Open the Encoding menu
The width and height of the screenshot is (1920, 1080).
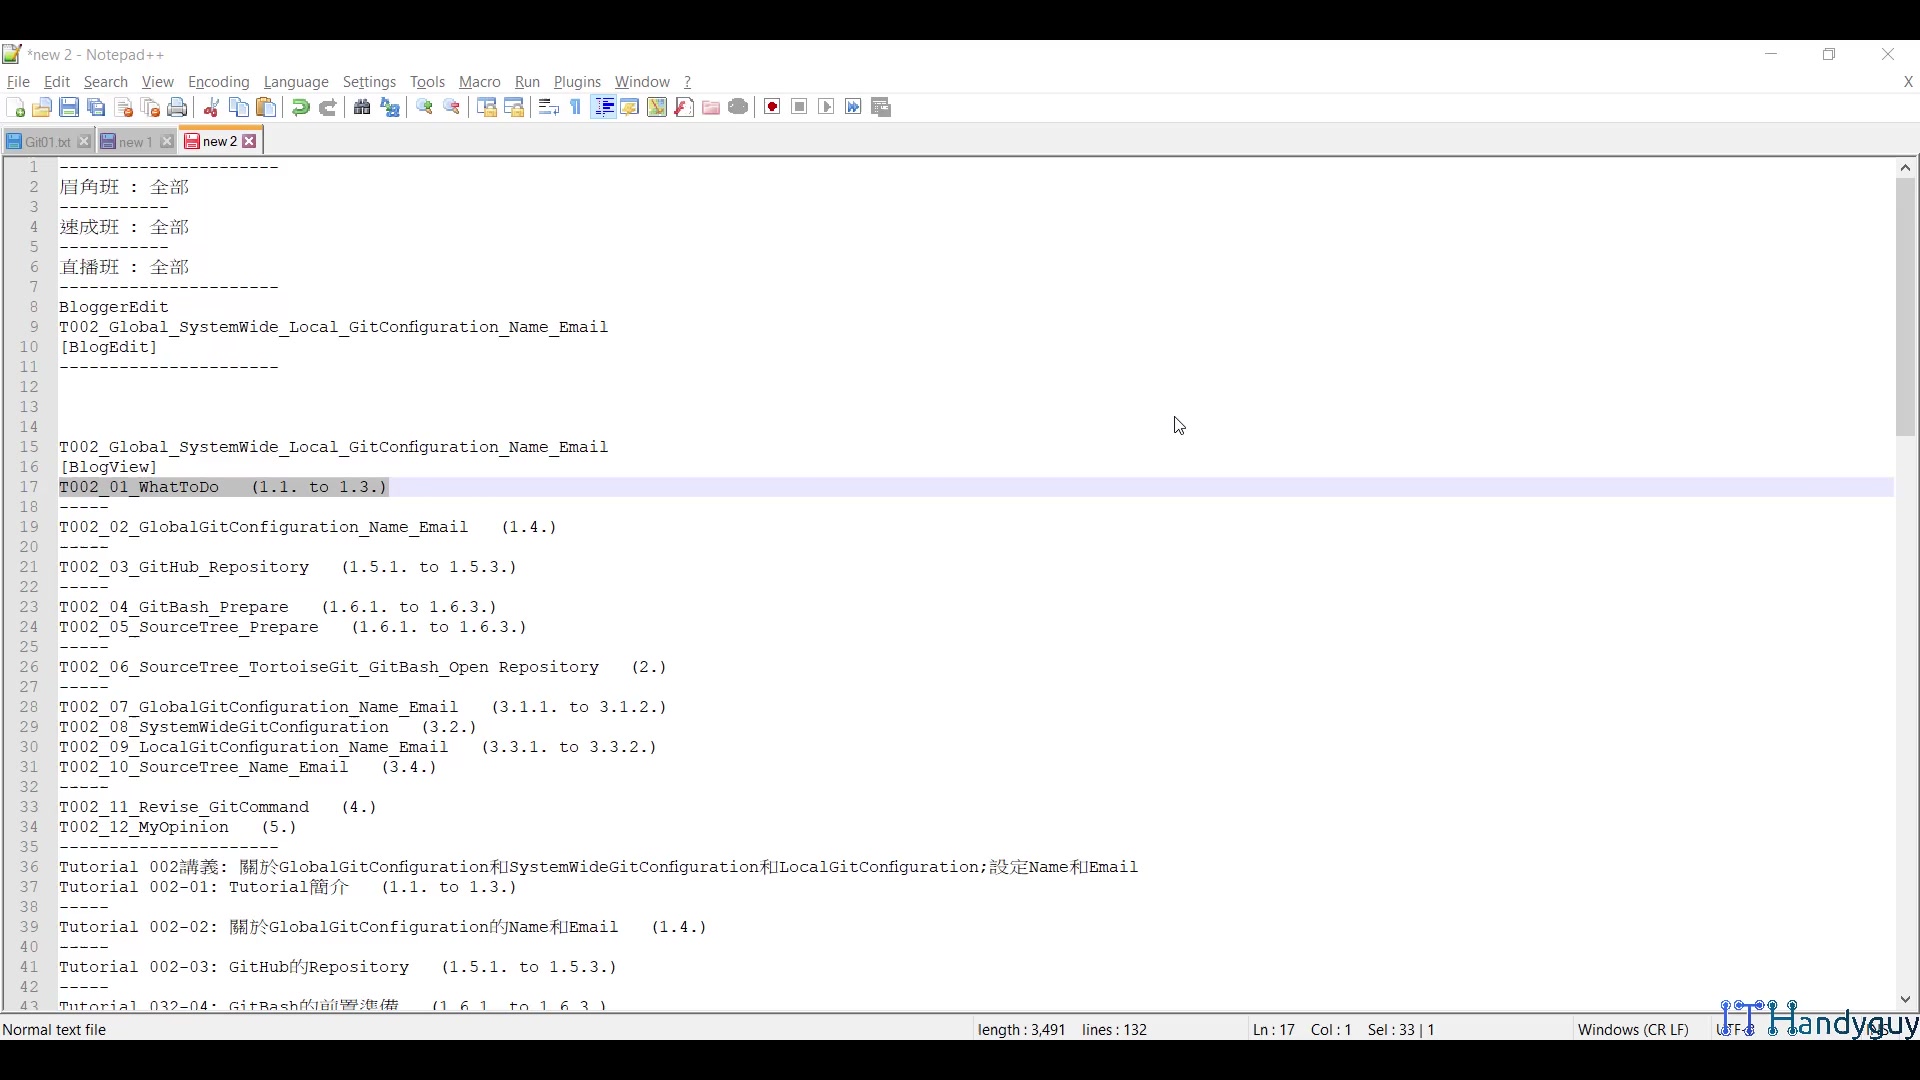[218, 82]
